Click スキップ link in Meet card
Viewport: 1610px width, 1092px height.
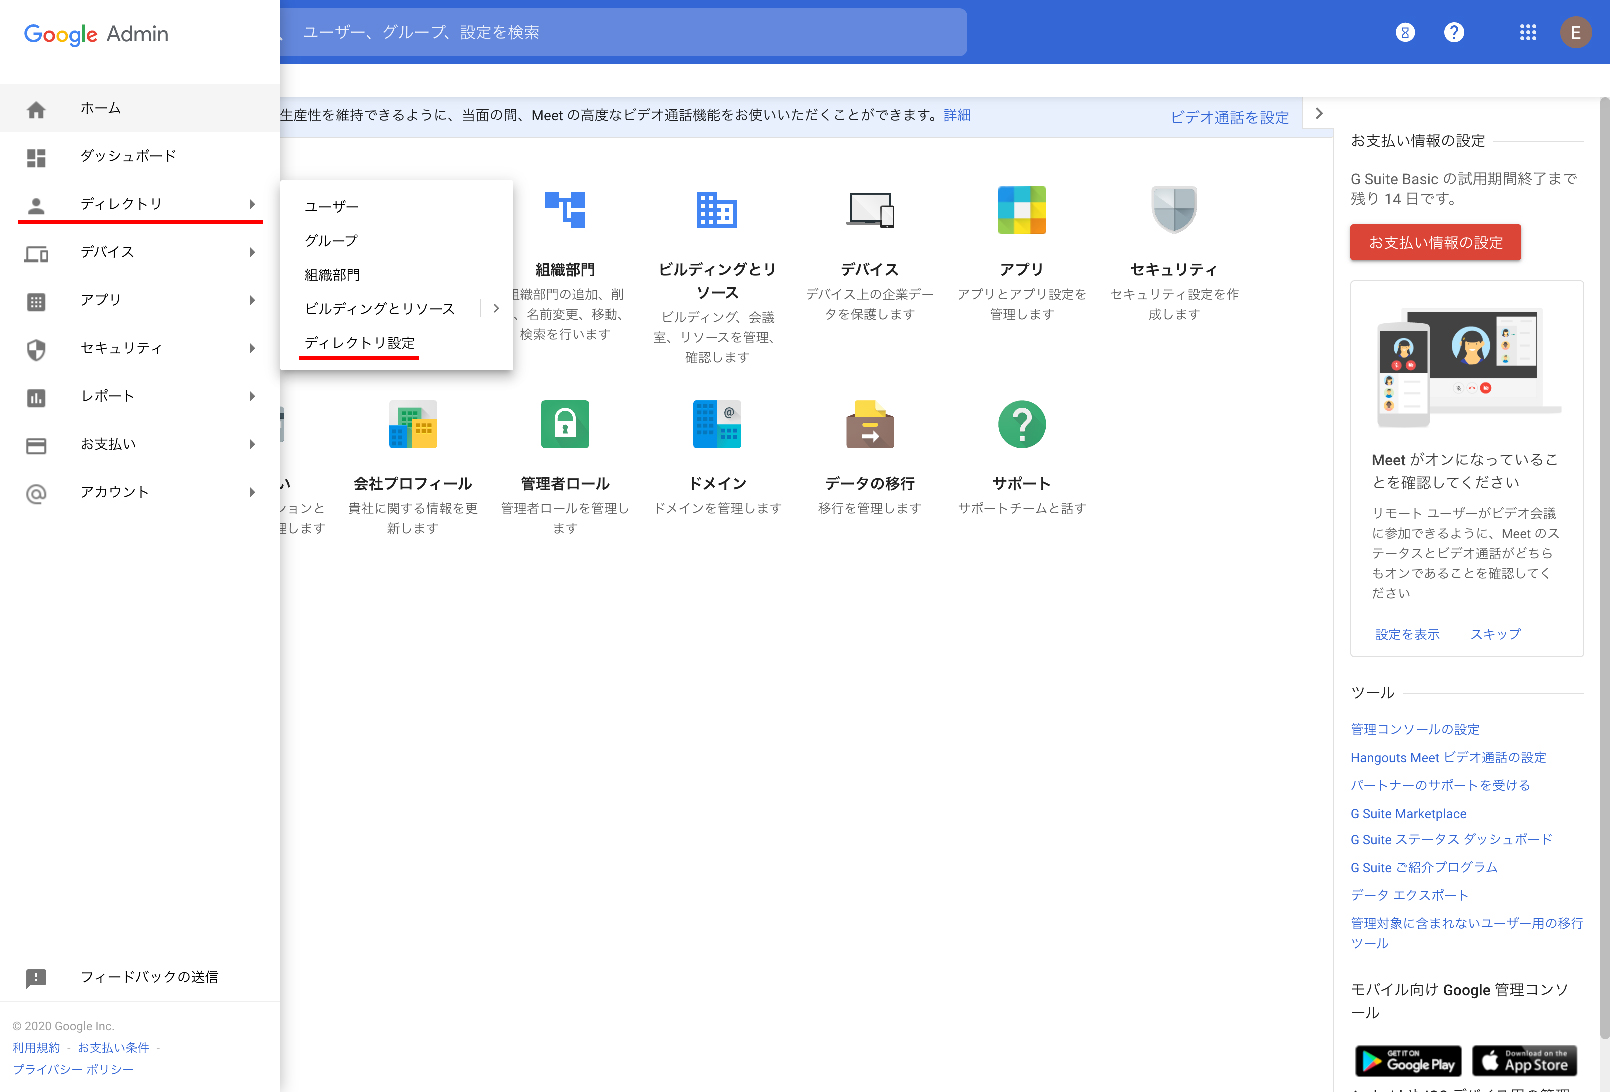point(1495,634)
